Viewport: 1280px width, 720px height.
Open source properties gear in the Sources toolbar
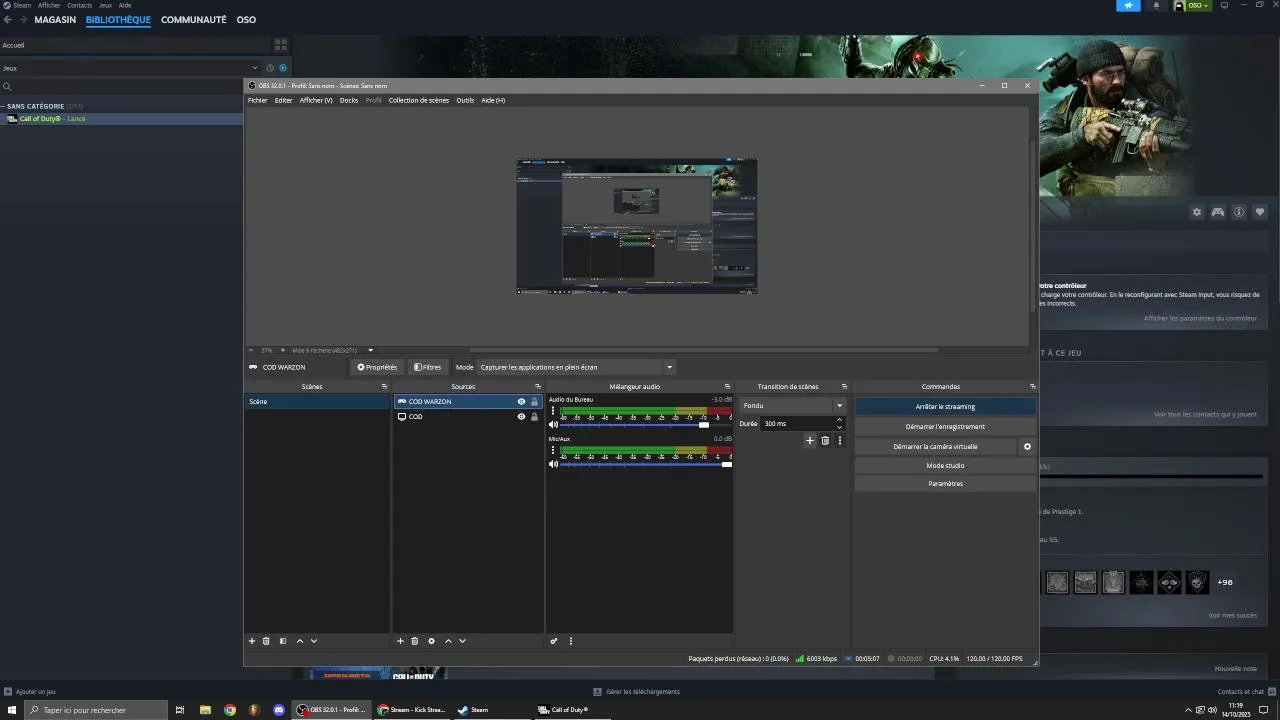(x=431, y=641)
